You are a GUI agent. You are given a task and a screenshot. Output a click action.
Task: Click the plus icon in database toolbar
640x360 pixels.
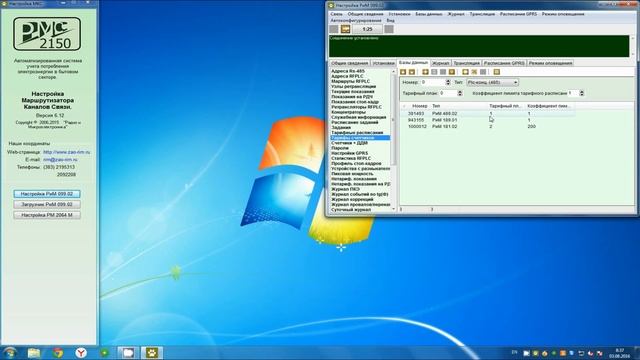coord(425,72)
